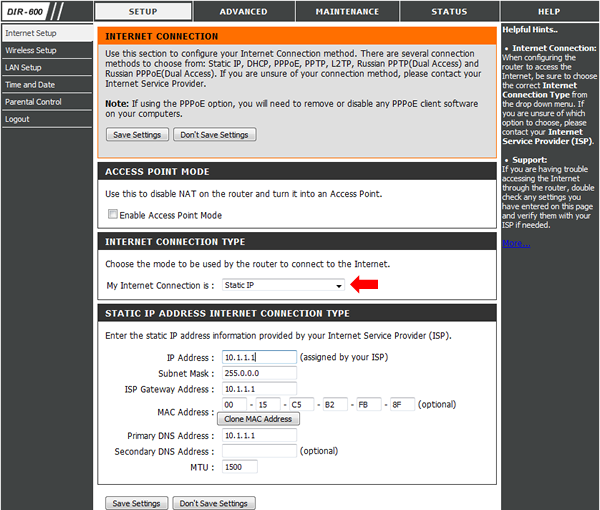Click the MAC Address field containing FB
The width and height of the screenshot is (600, 510).
(369, 404)
